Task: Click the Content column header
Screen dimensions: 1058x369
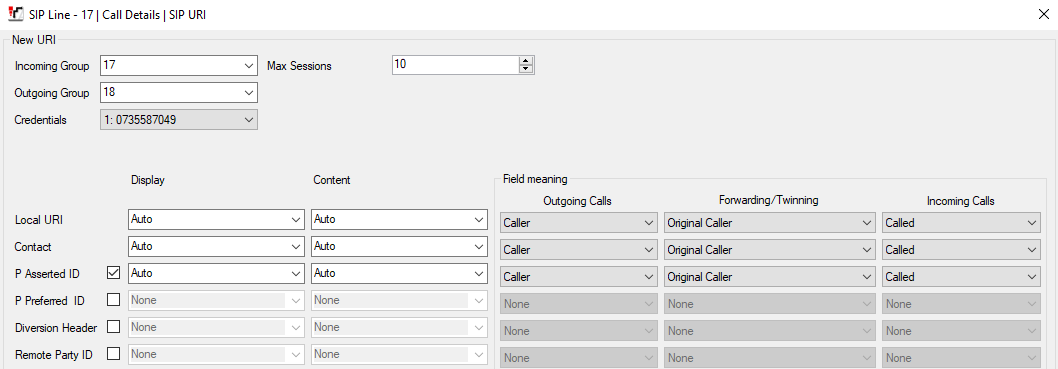Action: click(332, 180)
